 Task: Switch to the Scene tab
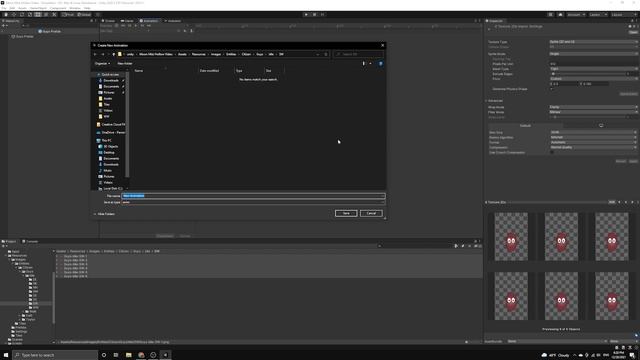pos(109,21)
